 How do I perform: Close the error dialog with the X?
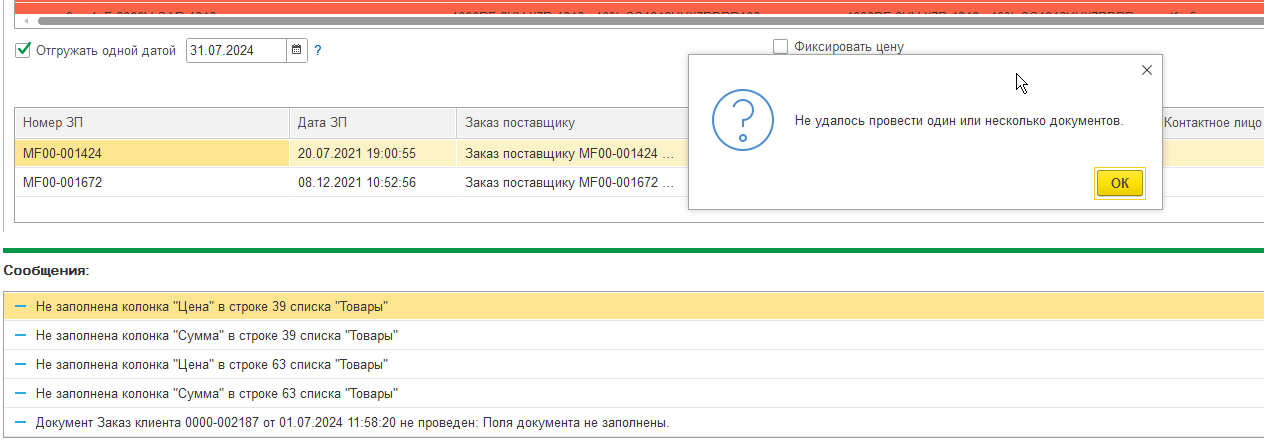point(1147,70)
